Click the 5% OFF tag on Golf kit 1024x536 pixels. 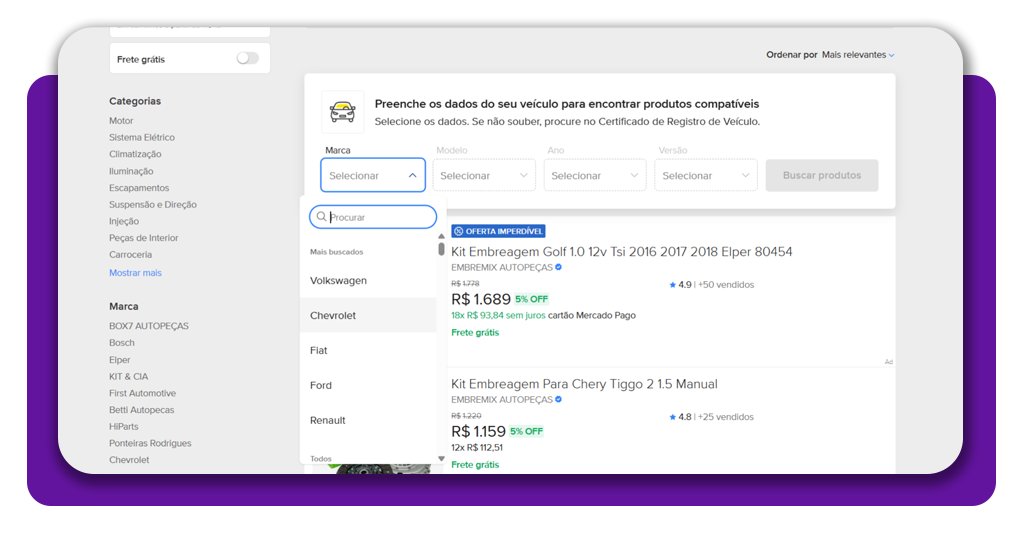(x=532, y=299)
